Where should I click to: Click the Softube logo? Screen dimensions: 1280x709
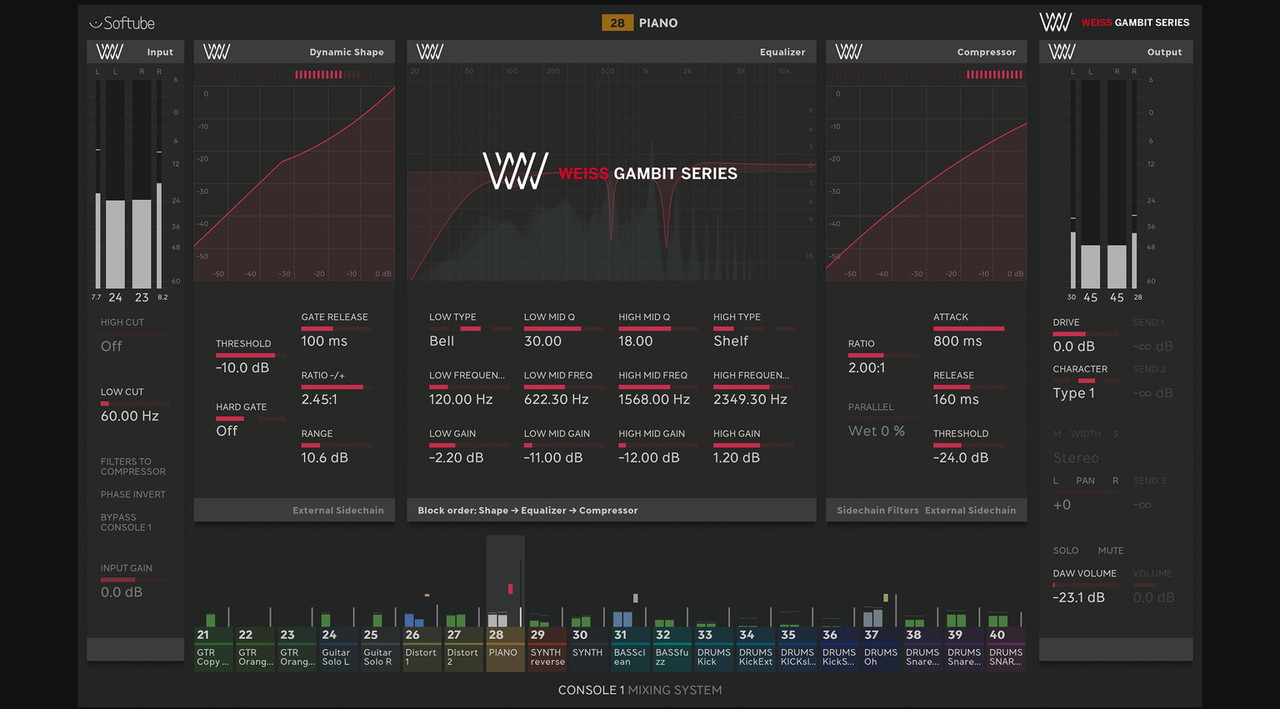pyautogui.click(x=122, y=23)
